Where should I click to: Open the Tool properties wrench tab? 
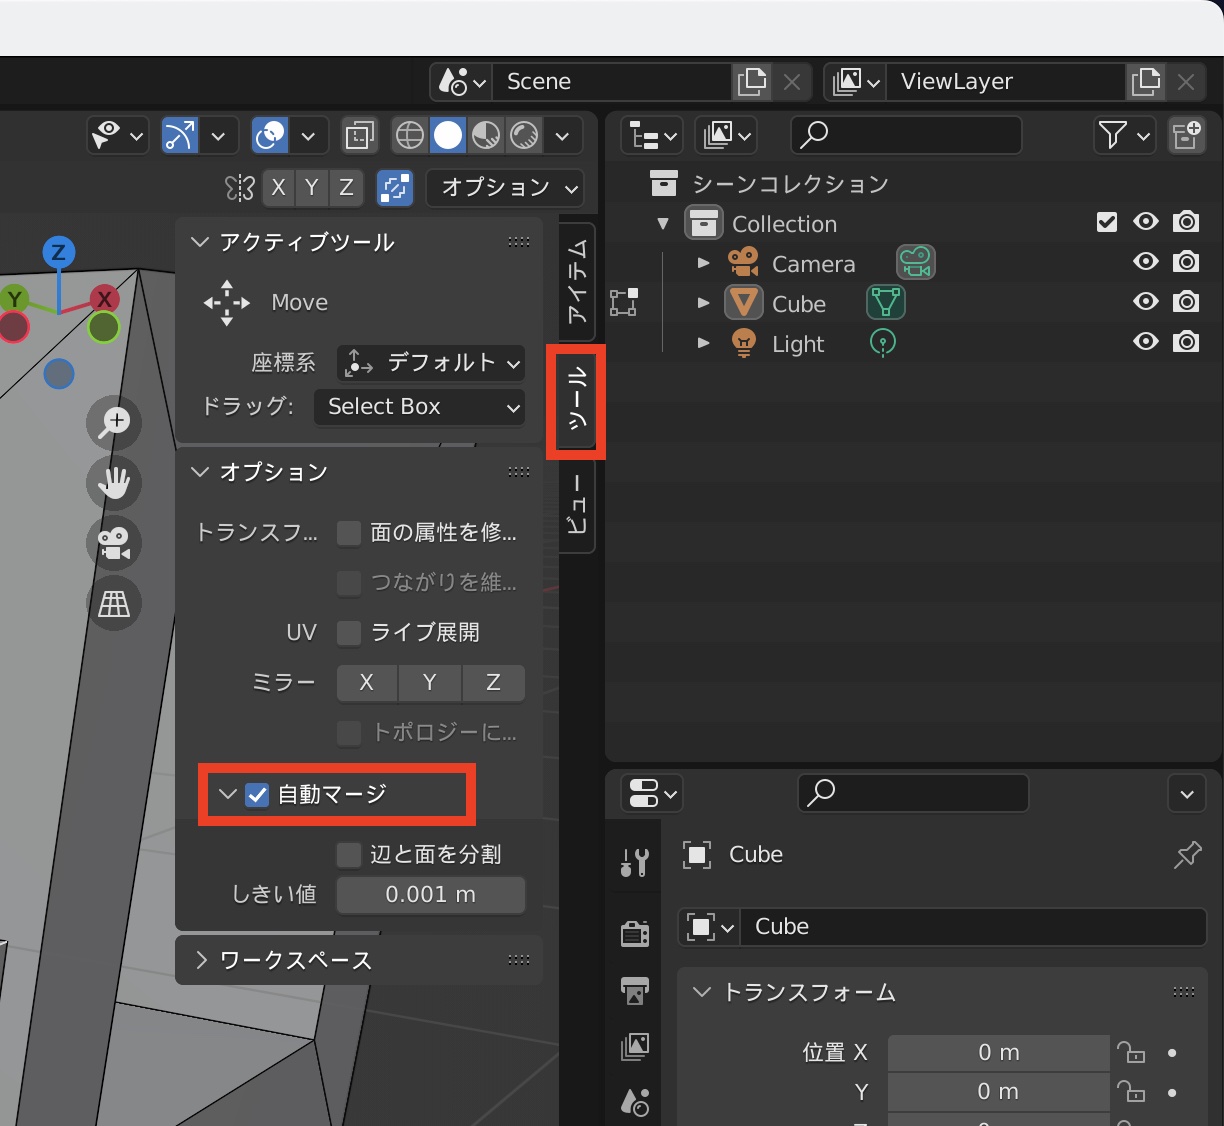pos(635,862)
